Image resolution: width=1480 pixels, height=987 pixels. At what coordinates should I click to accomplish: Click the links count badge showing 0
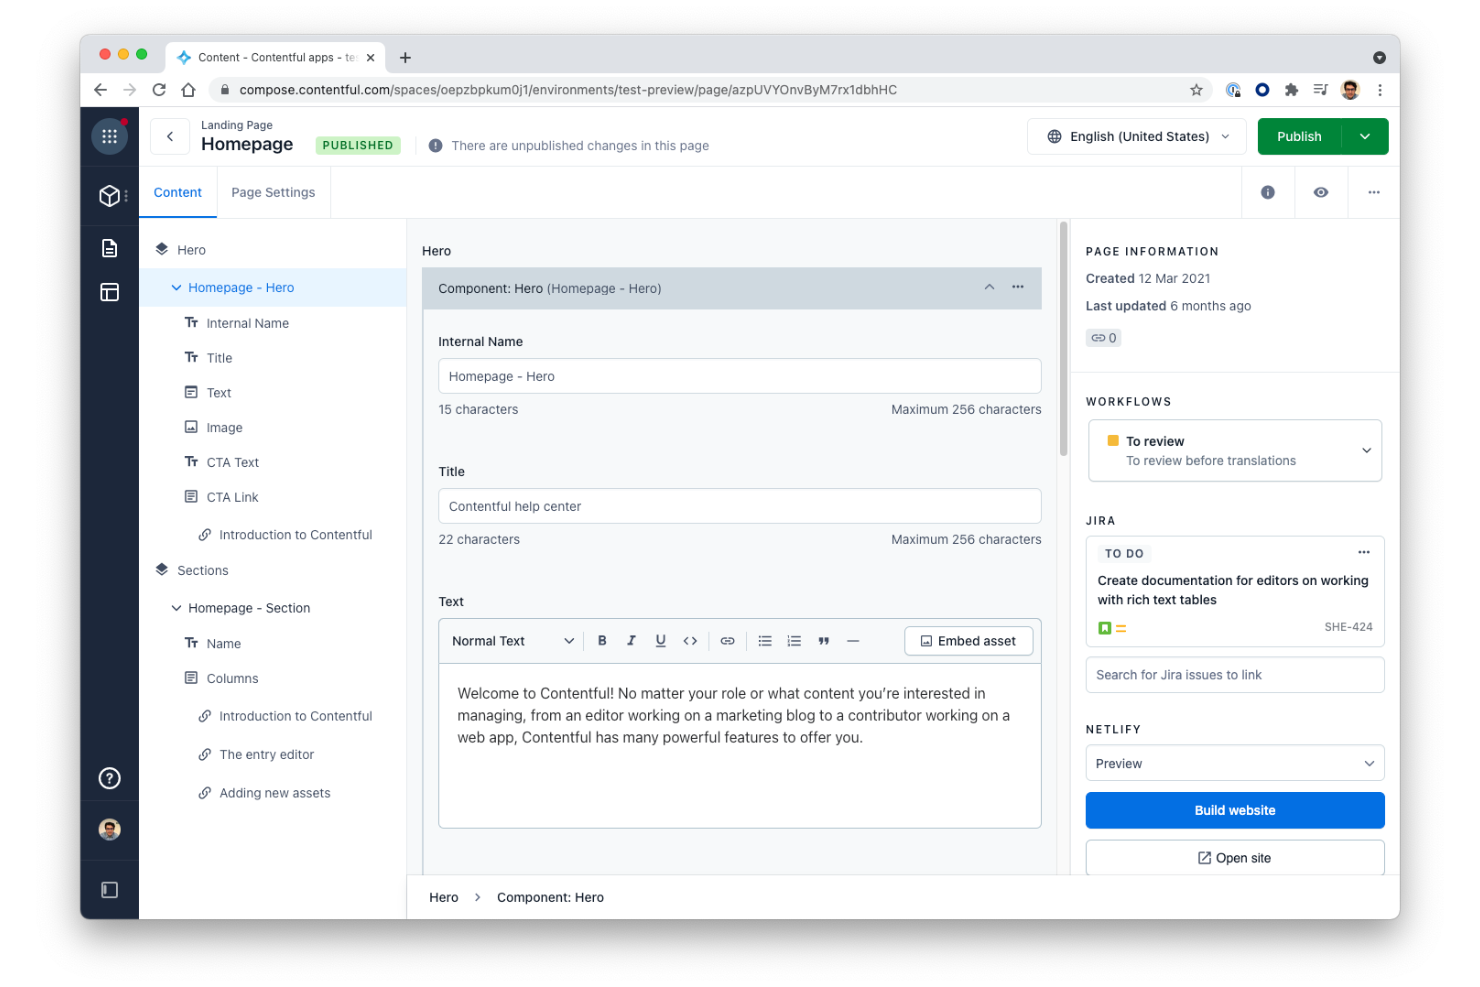[x=1104, y=338]
